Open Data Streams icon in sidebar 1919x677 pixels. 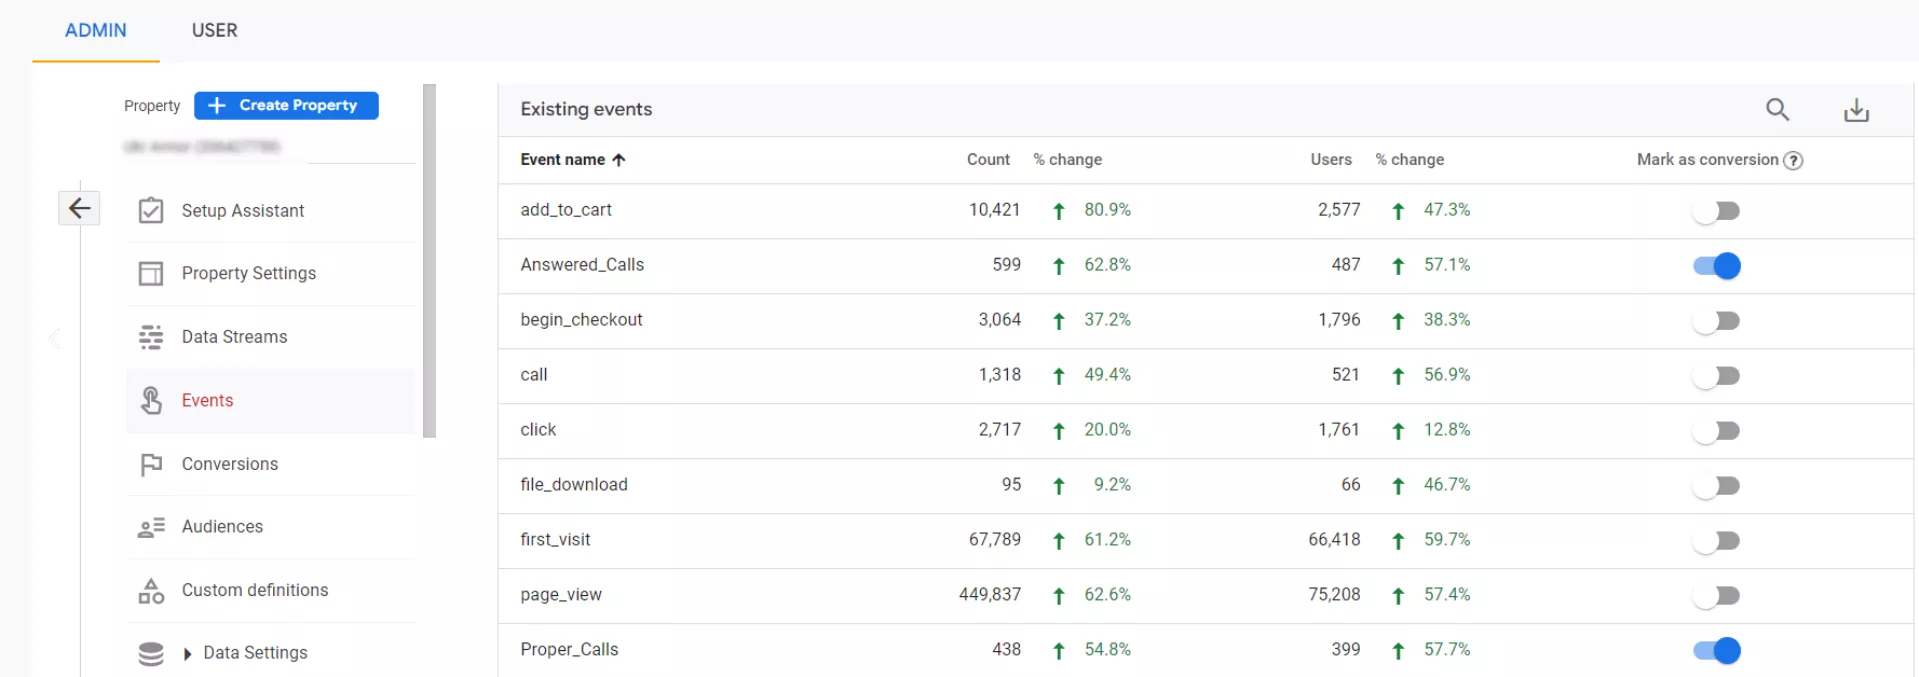pyautogui.click(x=151, y=337)
